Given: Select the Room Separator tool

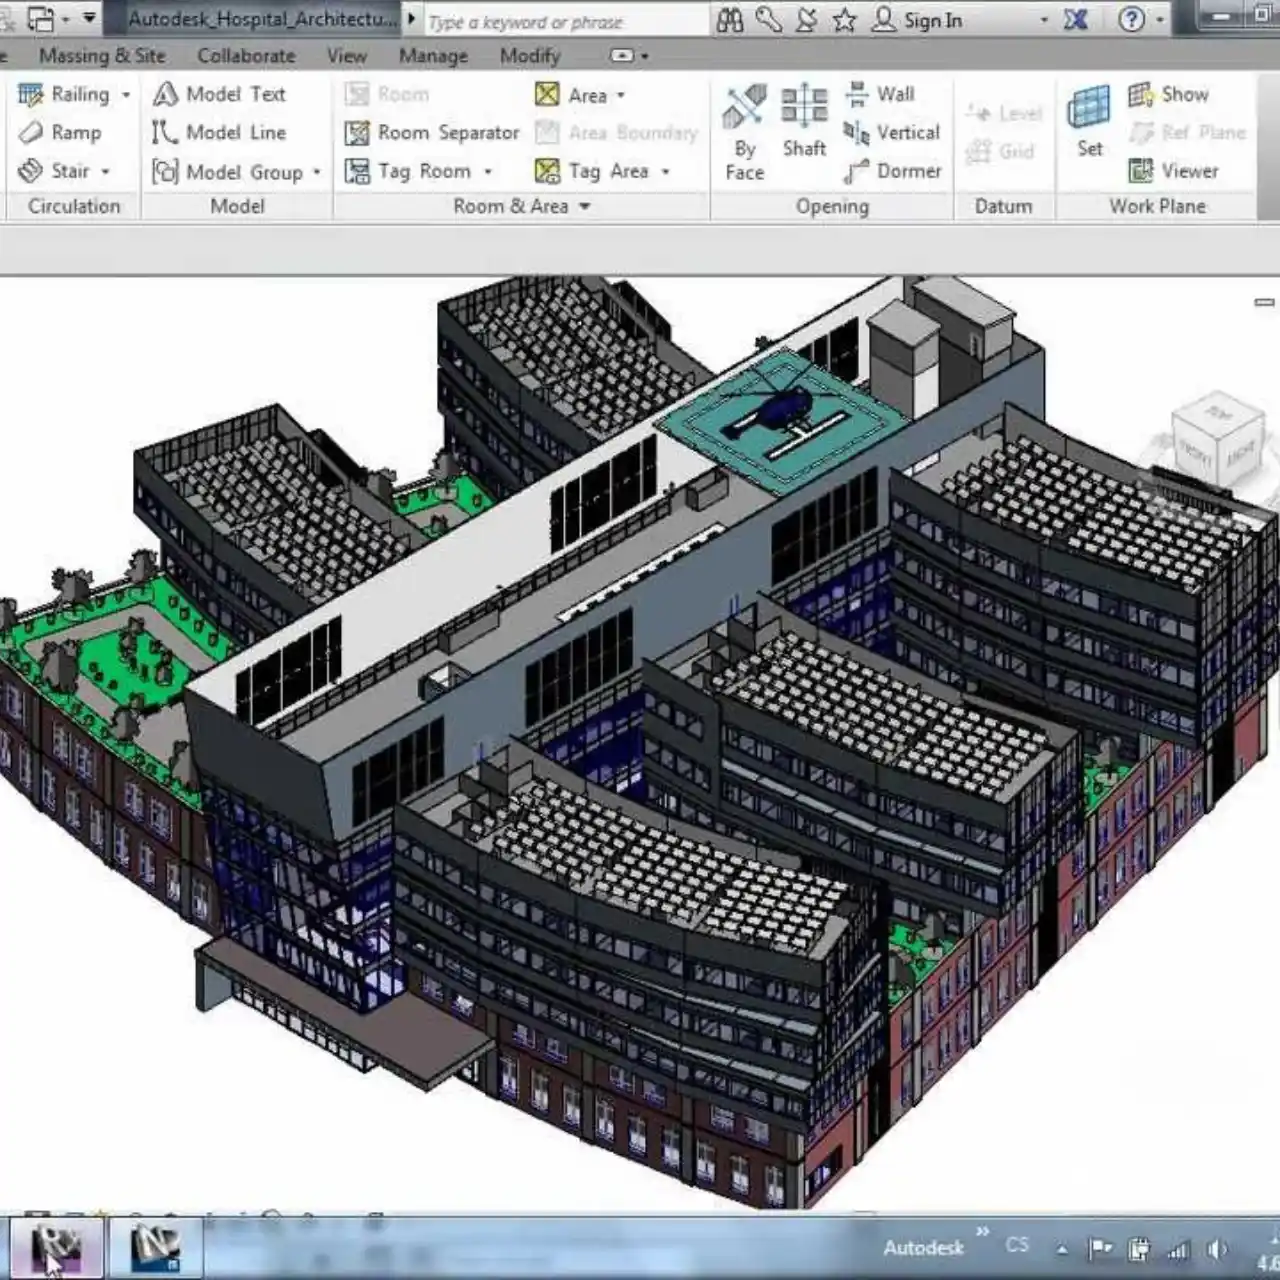Looking at the screenshot, I should (x=432, y=132).
